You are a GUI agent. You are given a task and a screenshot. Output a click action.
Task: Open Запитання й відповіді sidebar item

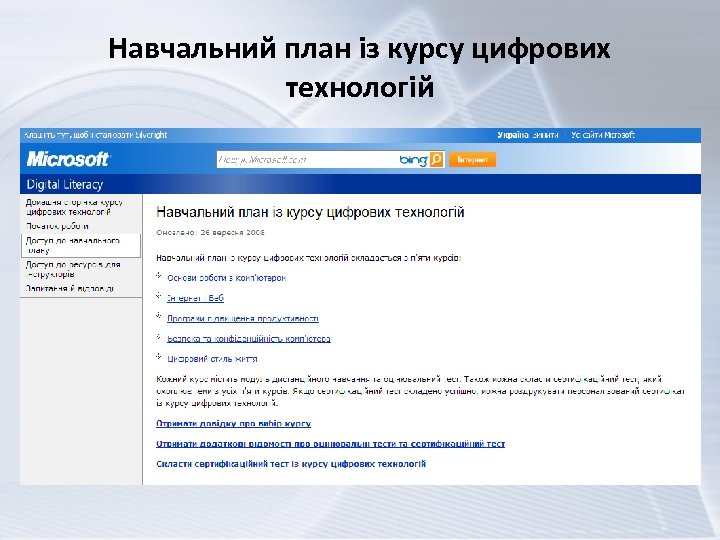click(x=69, y=288)
